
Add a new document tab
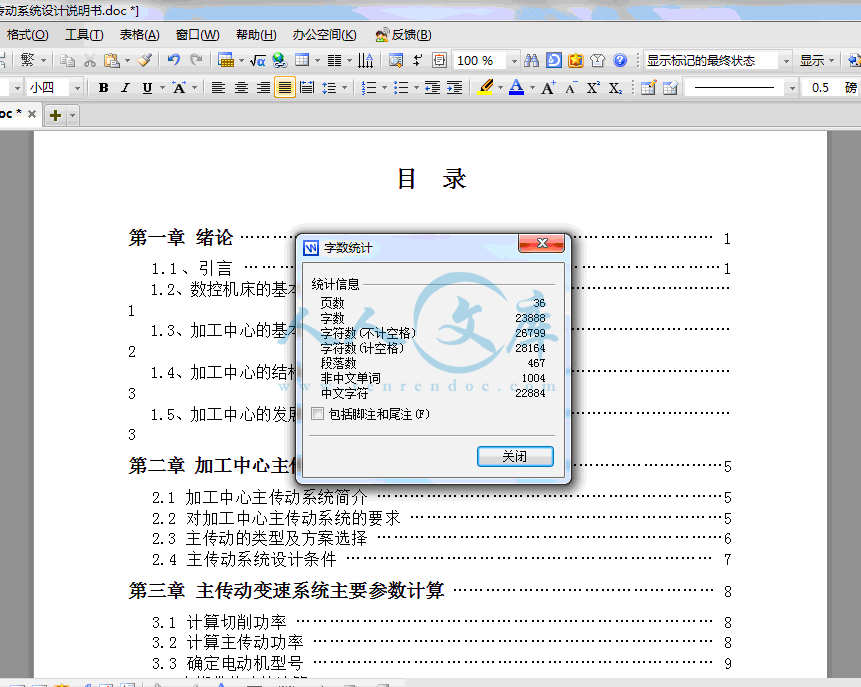tap(55, 115)
